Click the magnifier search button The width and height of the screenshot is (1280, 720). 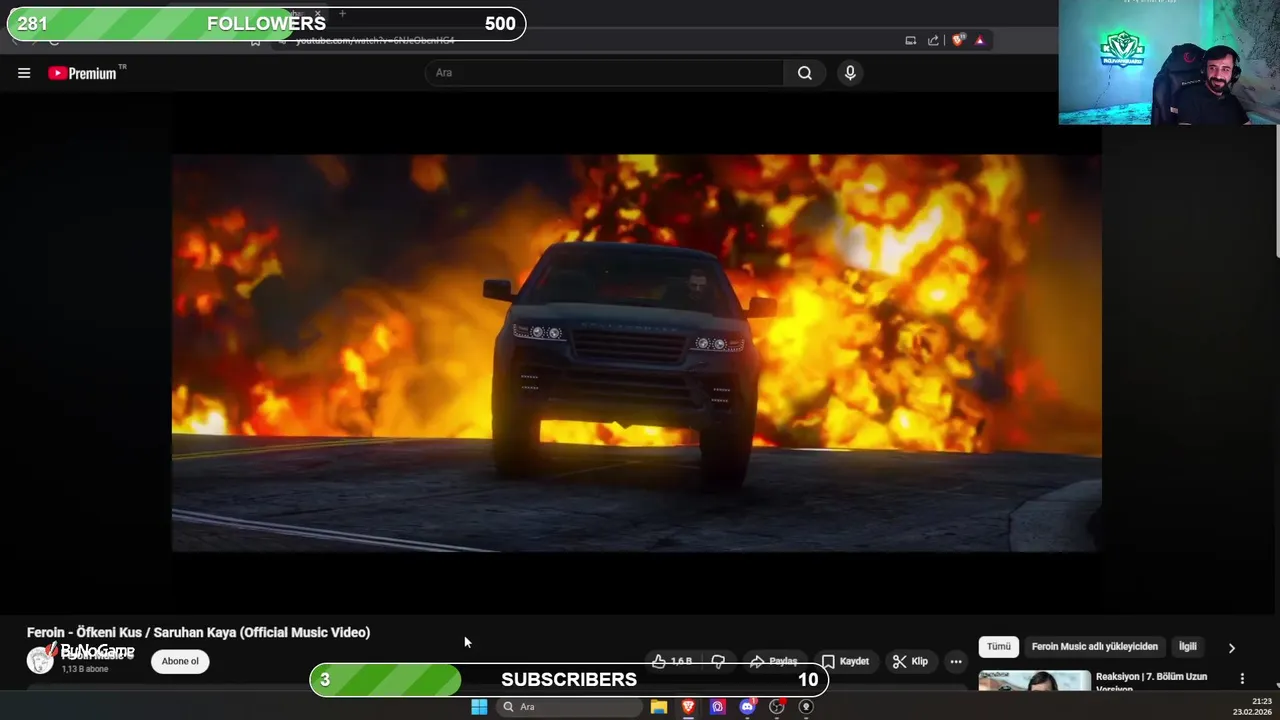point(805,73)
